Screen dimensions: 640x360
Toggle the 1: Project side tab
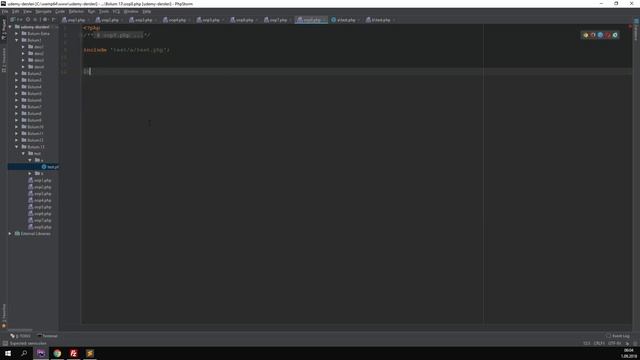[4, 29]
